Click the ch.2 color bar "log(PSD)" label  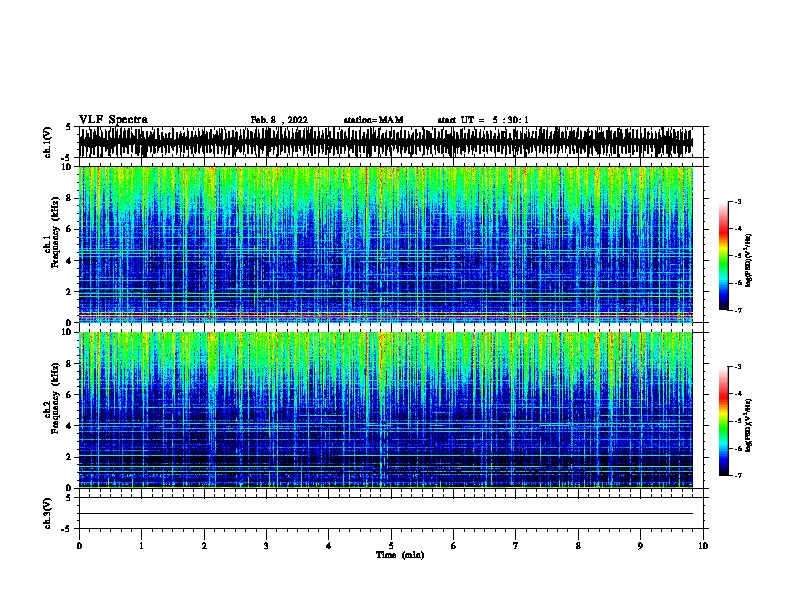748,425
